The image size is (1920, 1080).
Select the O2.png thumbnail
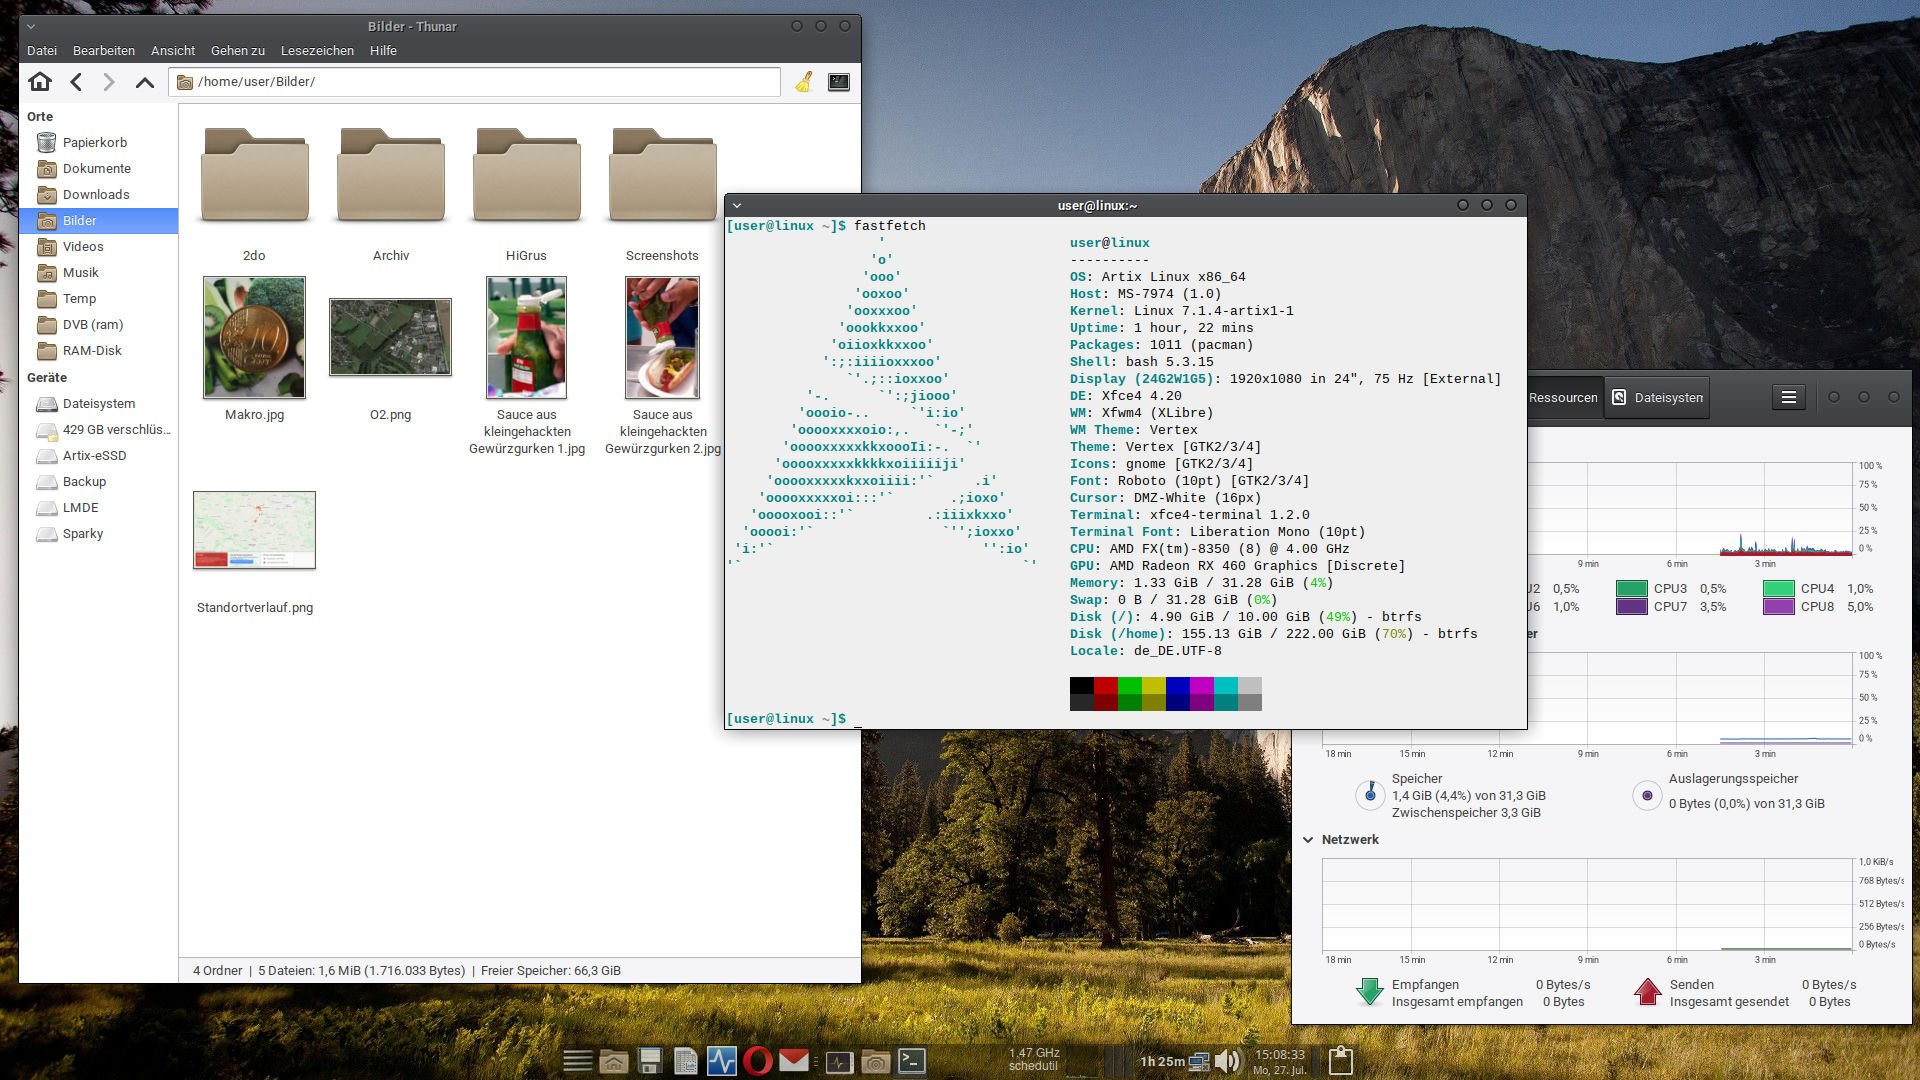(390, 337)
